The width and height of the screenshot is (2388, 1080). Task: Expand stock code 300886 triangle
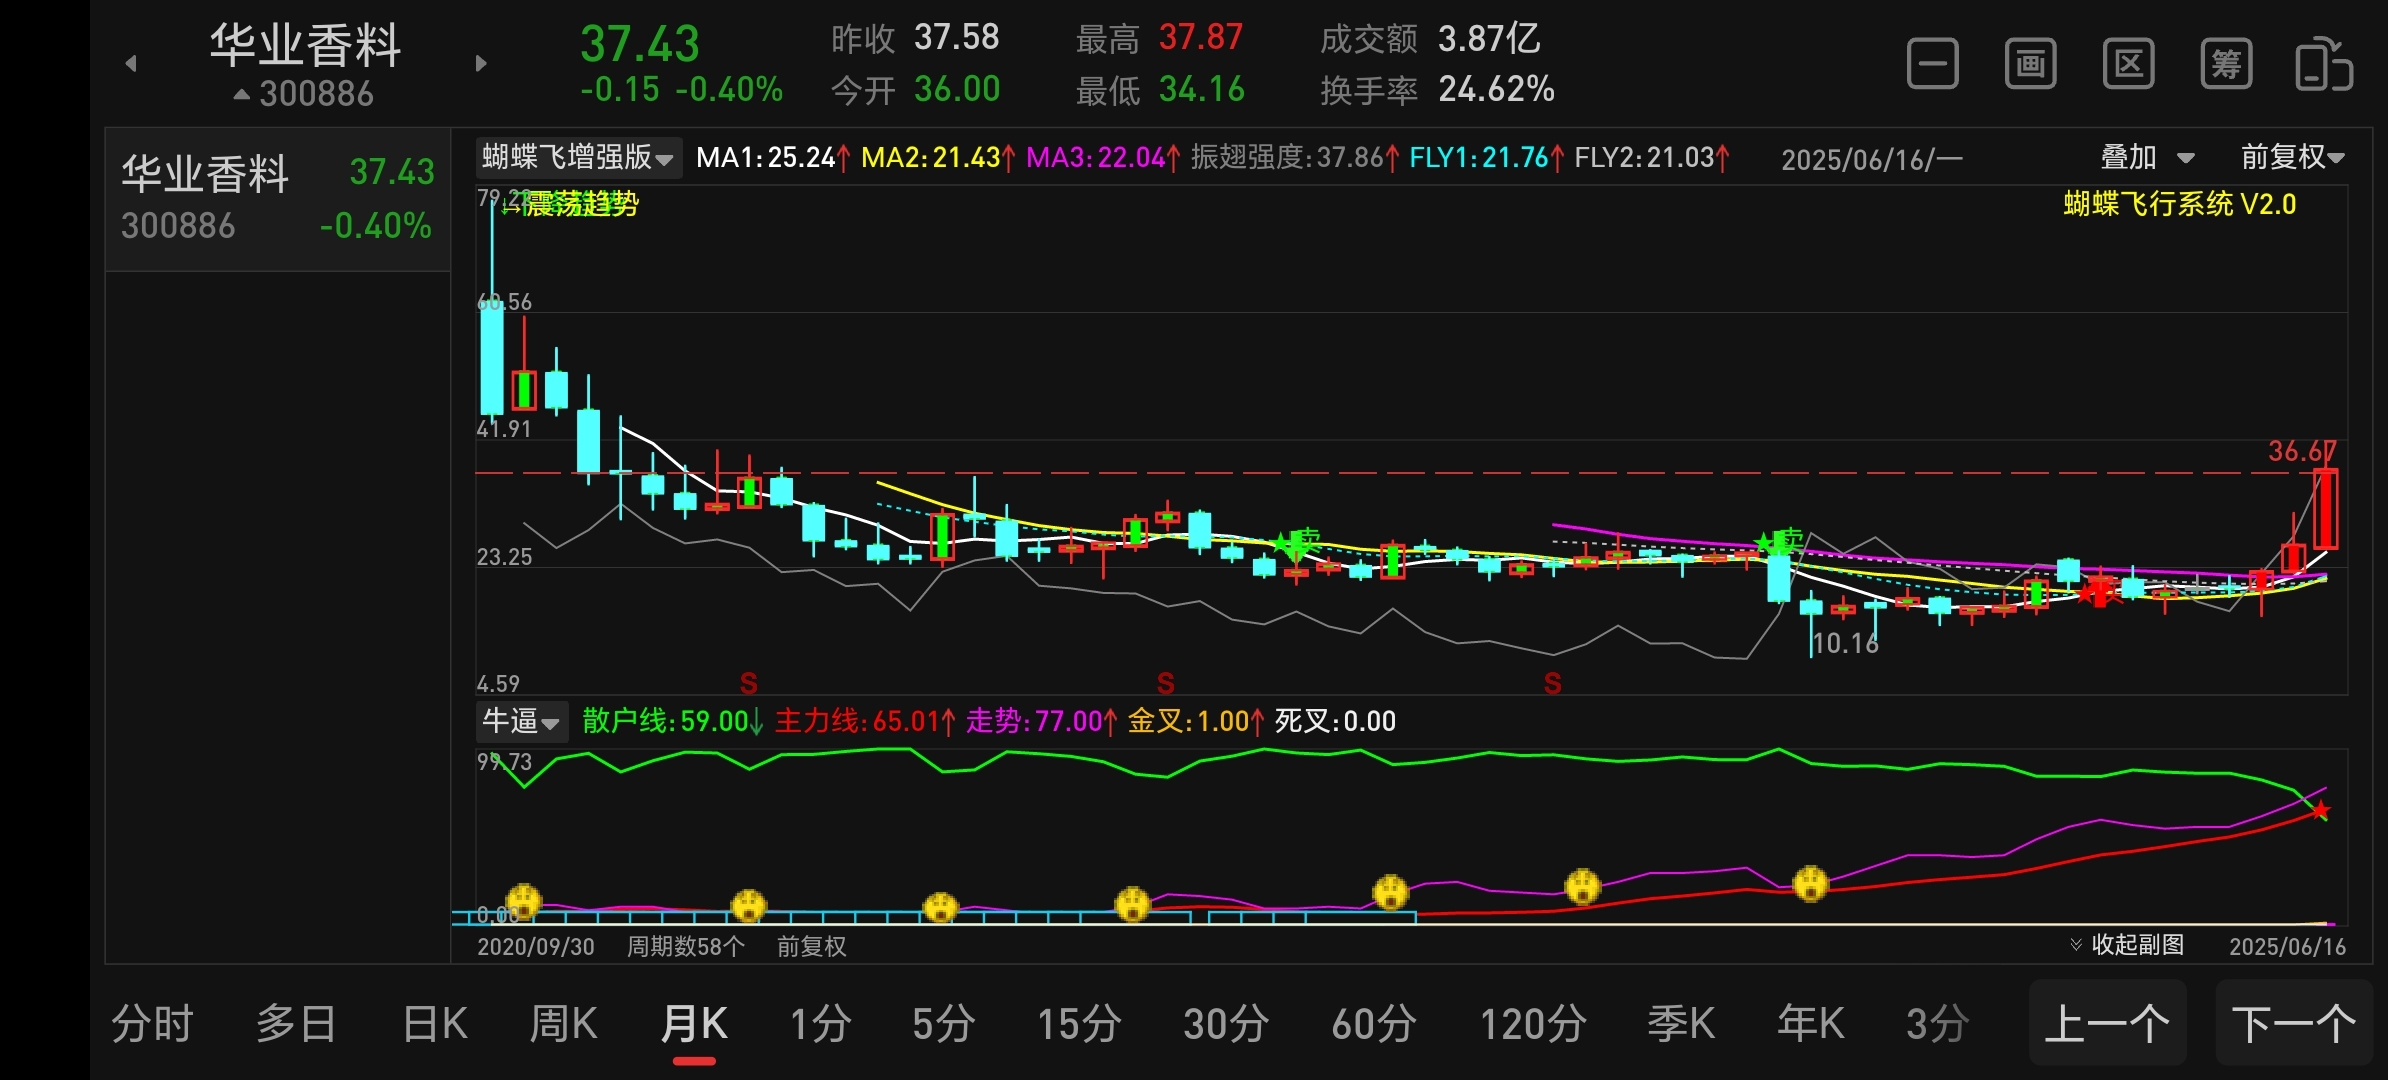(x=242, y=95)
